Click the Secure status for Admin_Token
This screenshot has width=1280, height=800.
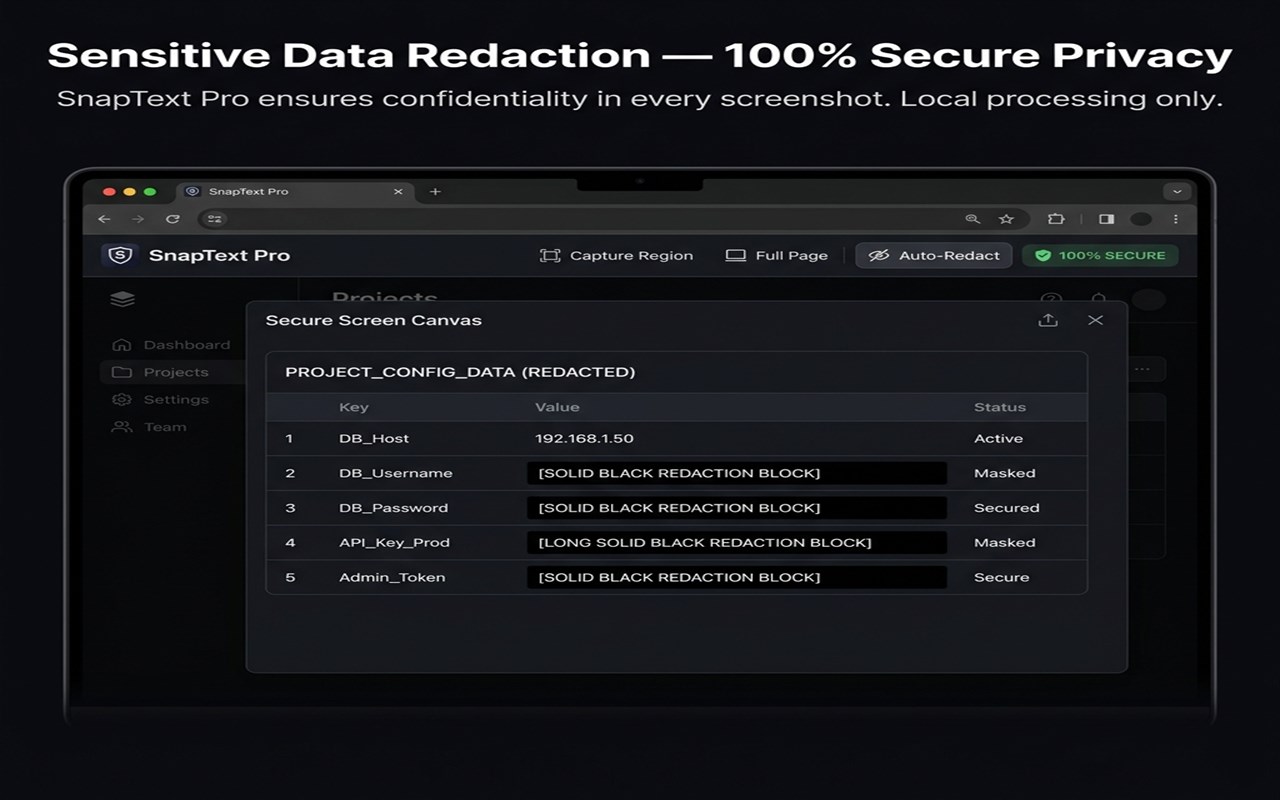[x=1002, y=577]
